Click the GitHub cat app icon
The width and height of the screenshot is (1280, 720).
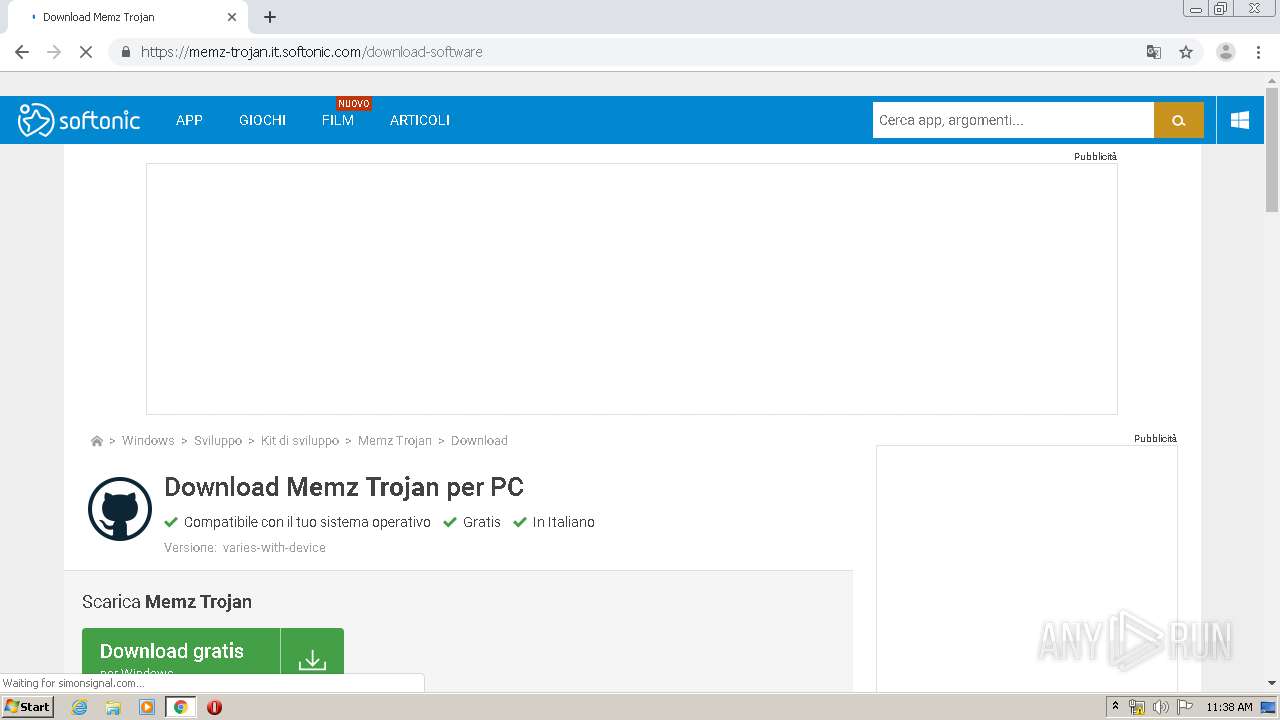pos(120,509)
